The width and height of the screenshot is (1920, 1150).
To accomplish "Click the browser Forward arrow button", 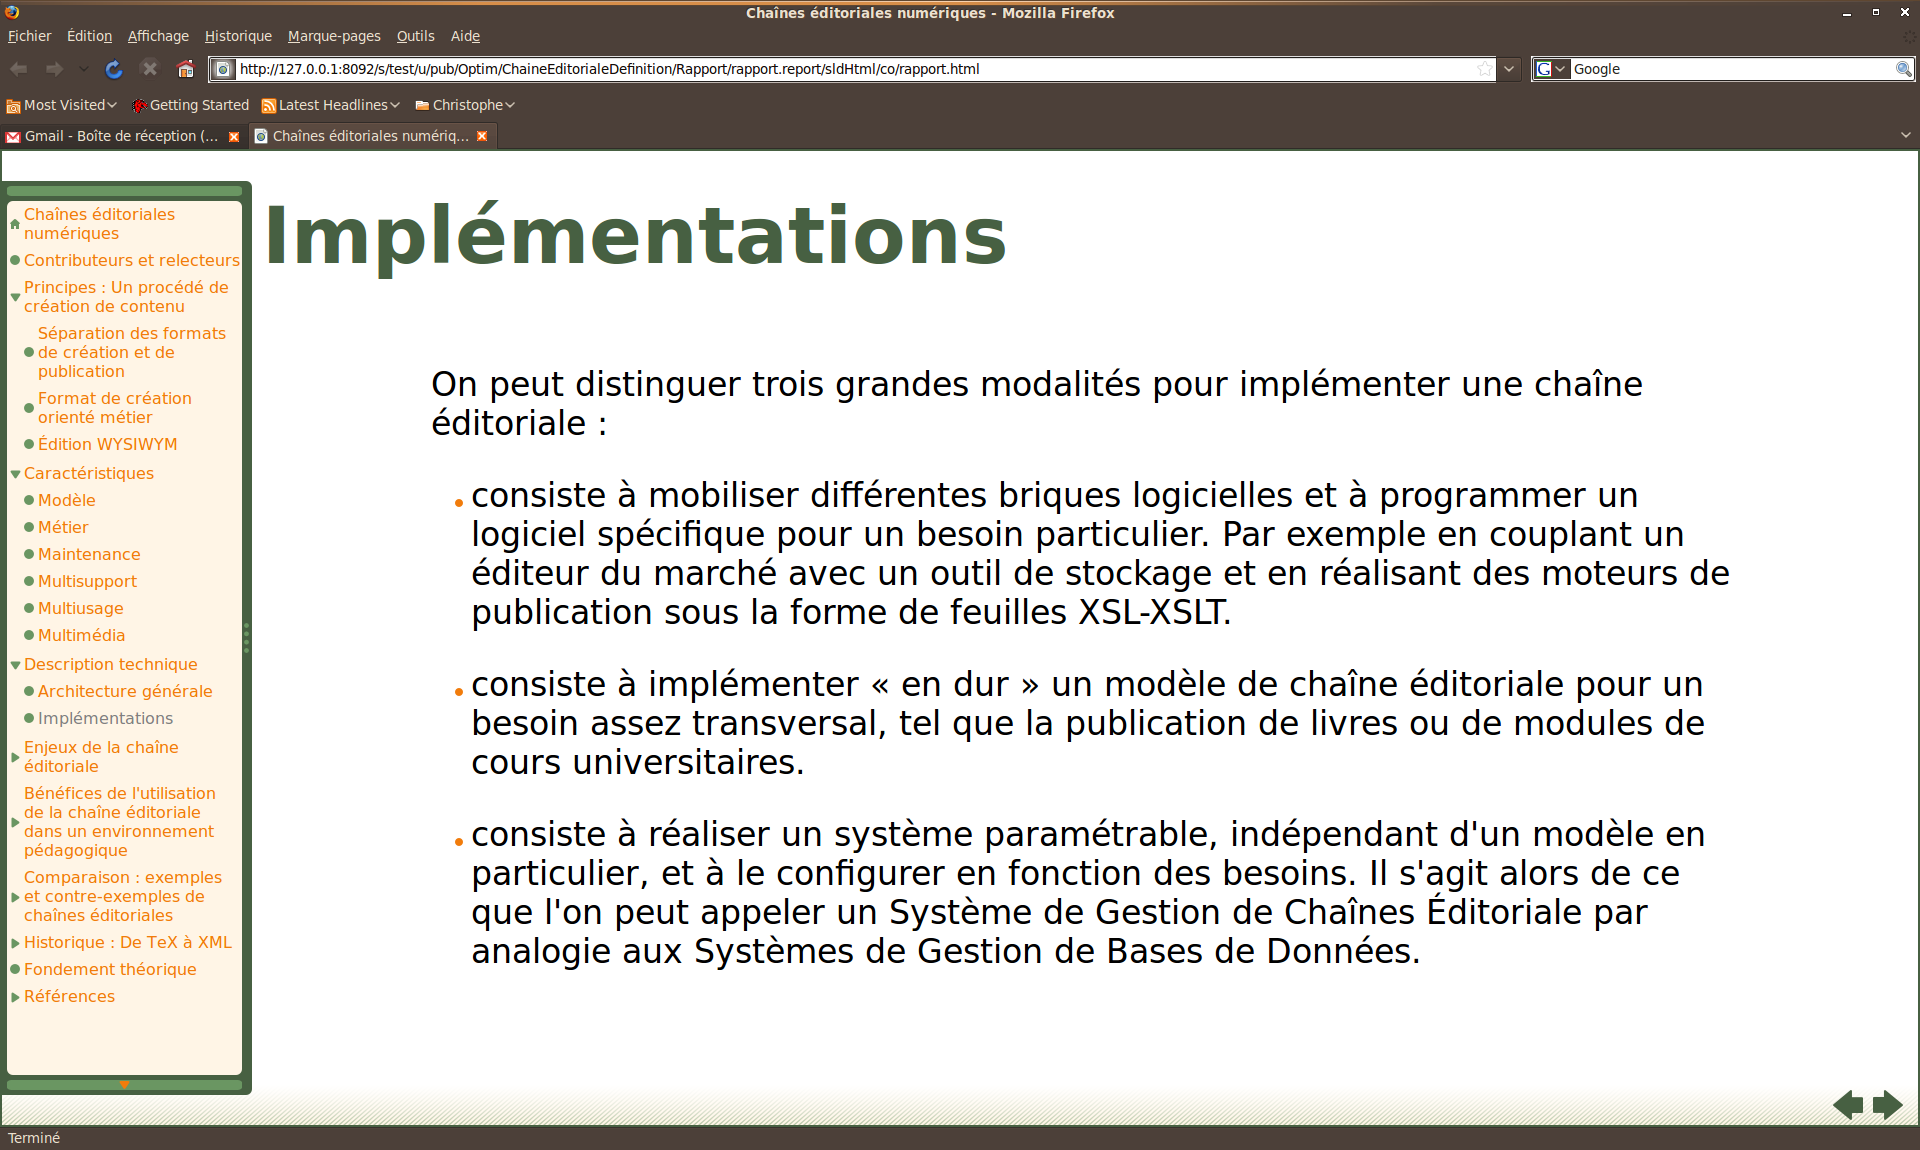I will (x=55, y=69).
